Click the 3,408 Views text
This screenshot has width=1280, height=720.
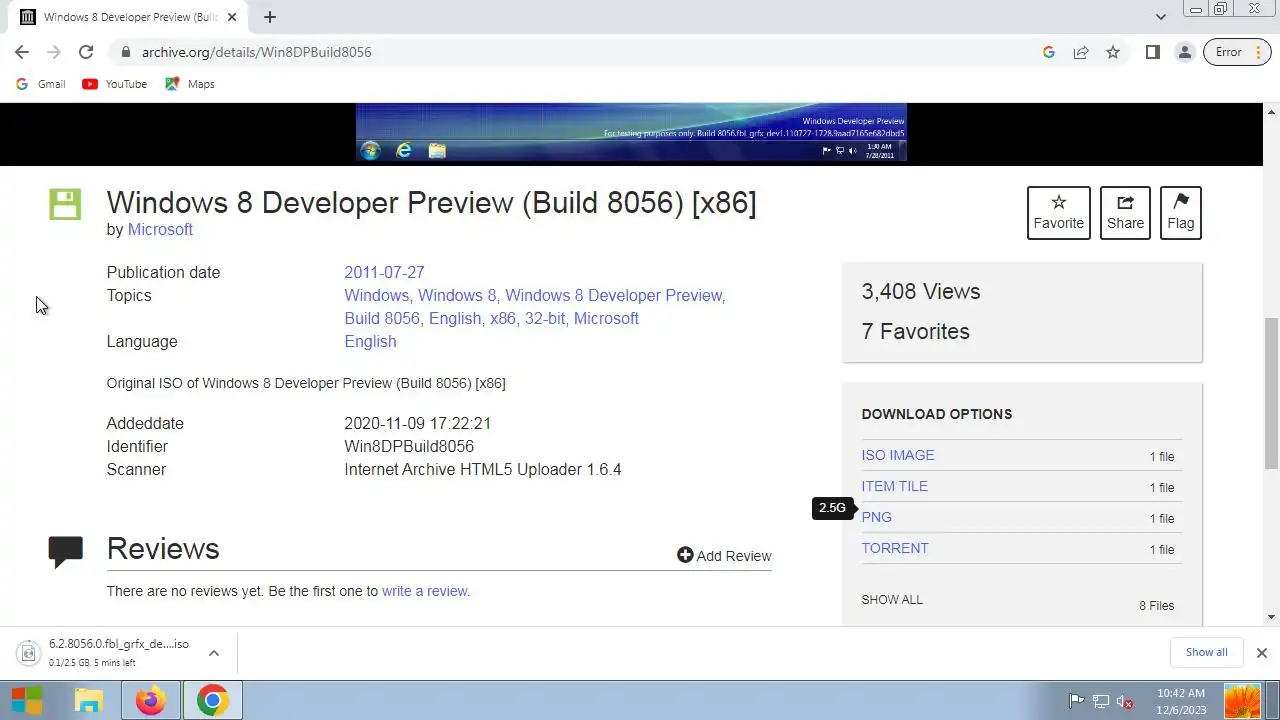click(x=921, y=291)
